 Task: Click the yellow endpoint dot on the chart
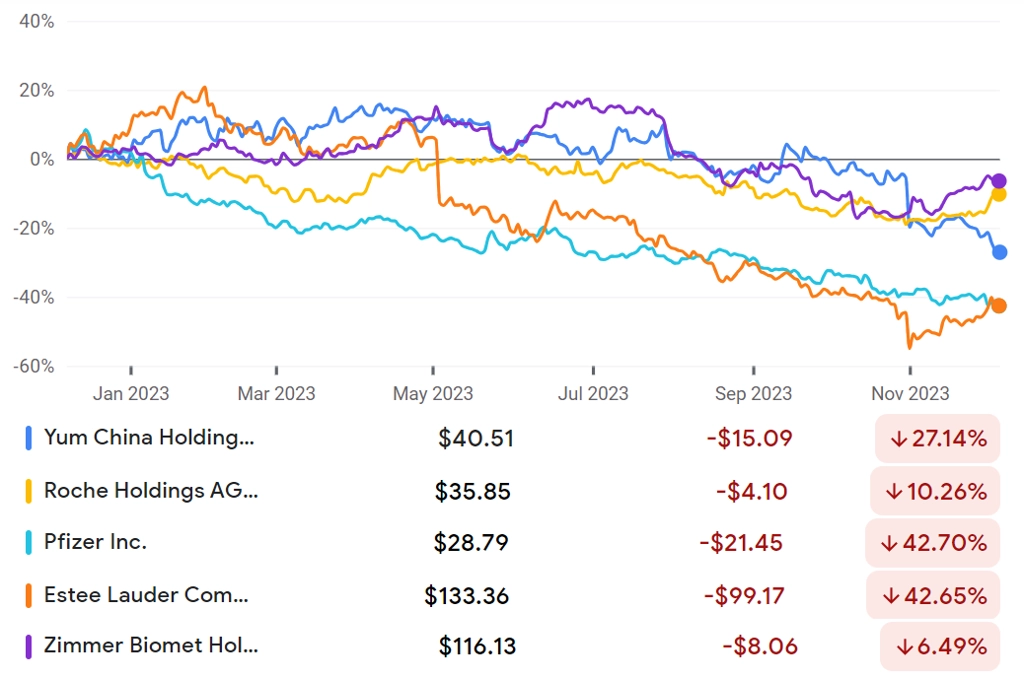coord(999,194)
